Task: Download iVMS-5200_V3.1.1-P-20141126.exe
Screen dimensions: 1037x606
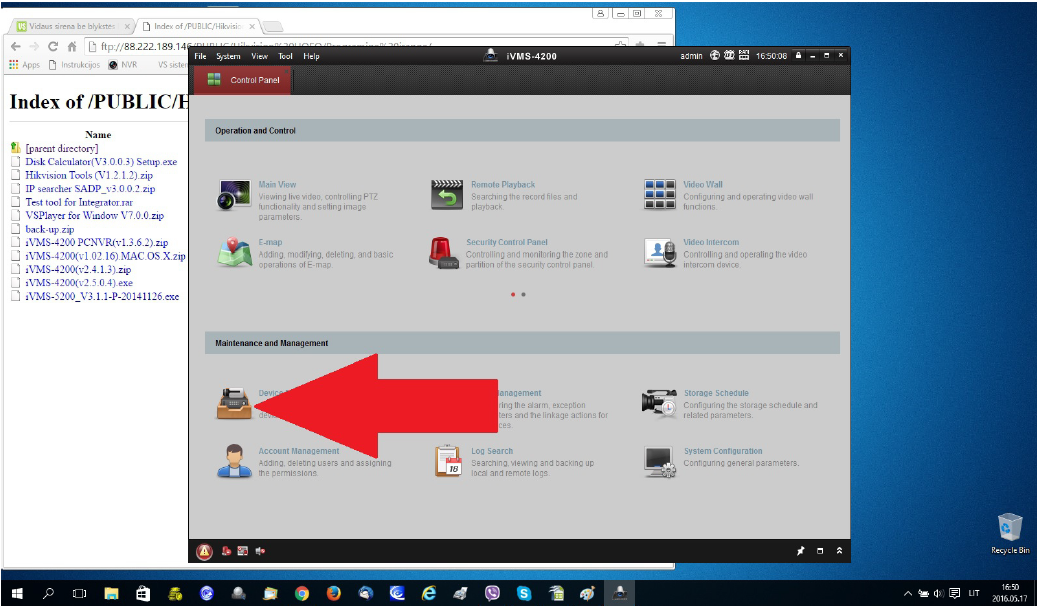Action: 103,296
